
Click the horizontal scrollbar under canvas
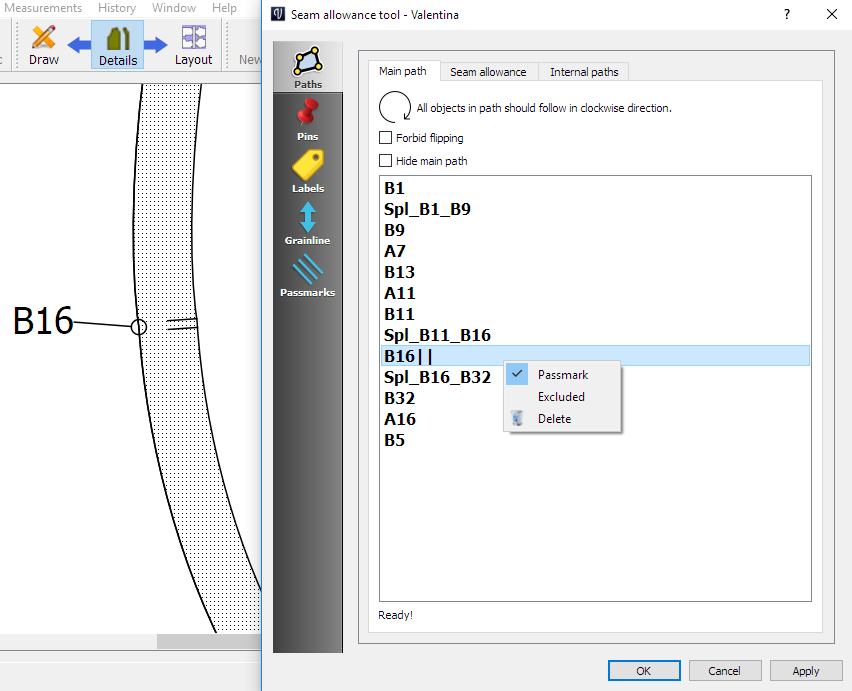tap(209, 642)
